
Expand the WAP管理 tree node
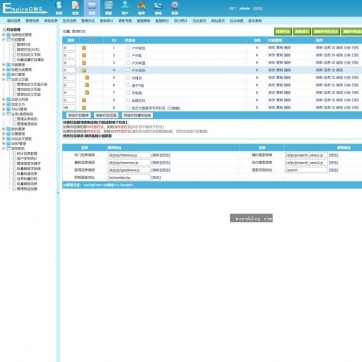click(4, 143)
